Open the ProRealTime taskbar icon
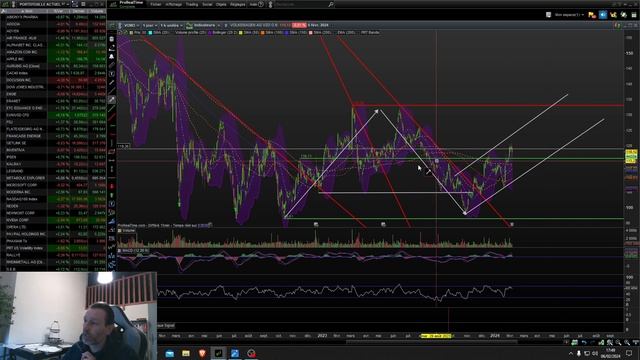640x360 pixels. click(218, 353)
